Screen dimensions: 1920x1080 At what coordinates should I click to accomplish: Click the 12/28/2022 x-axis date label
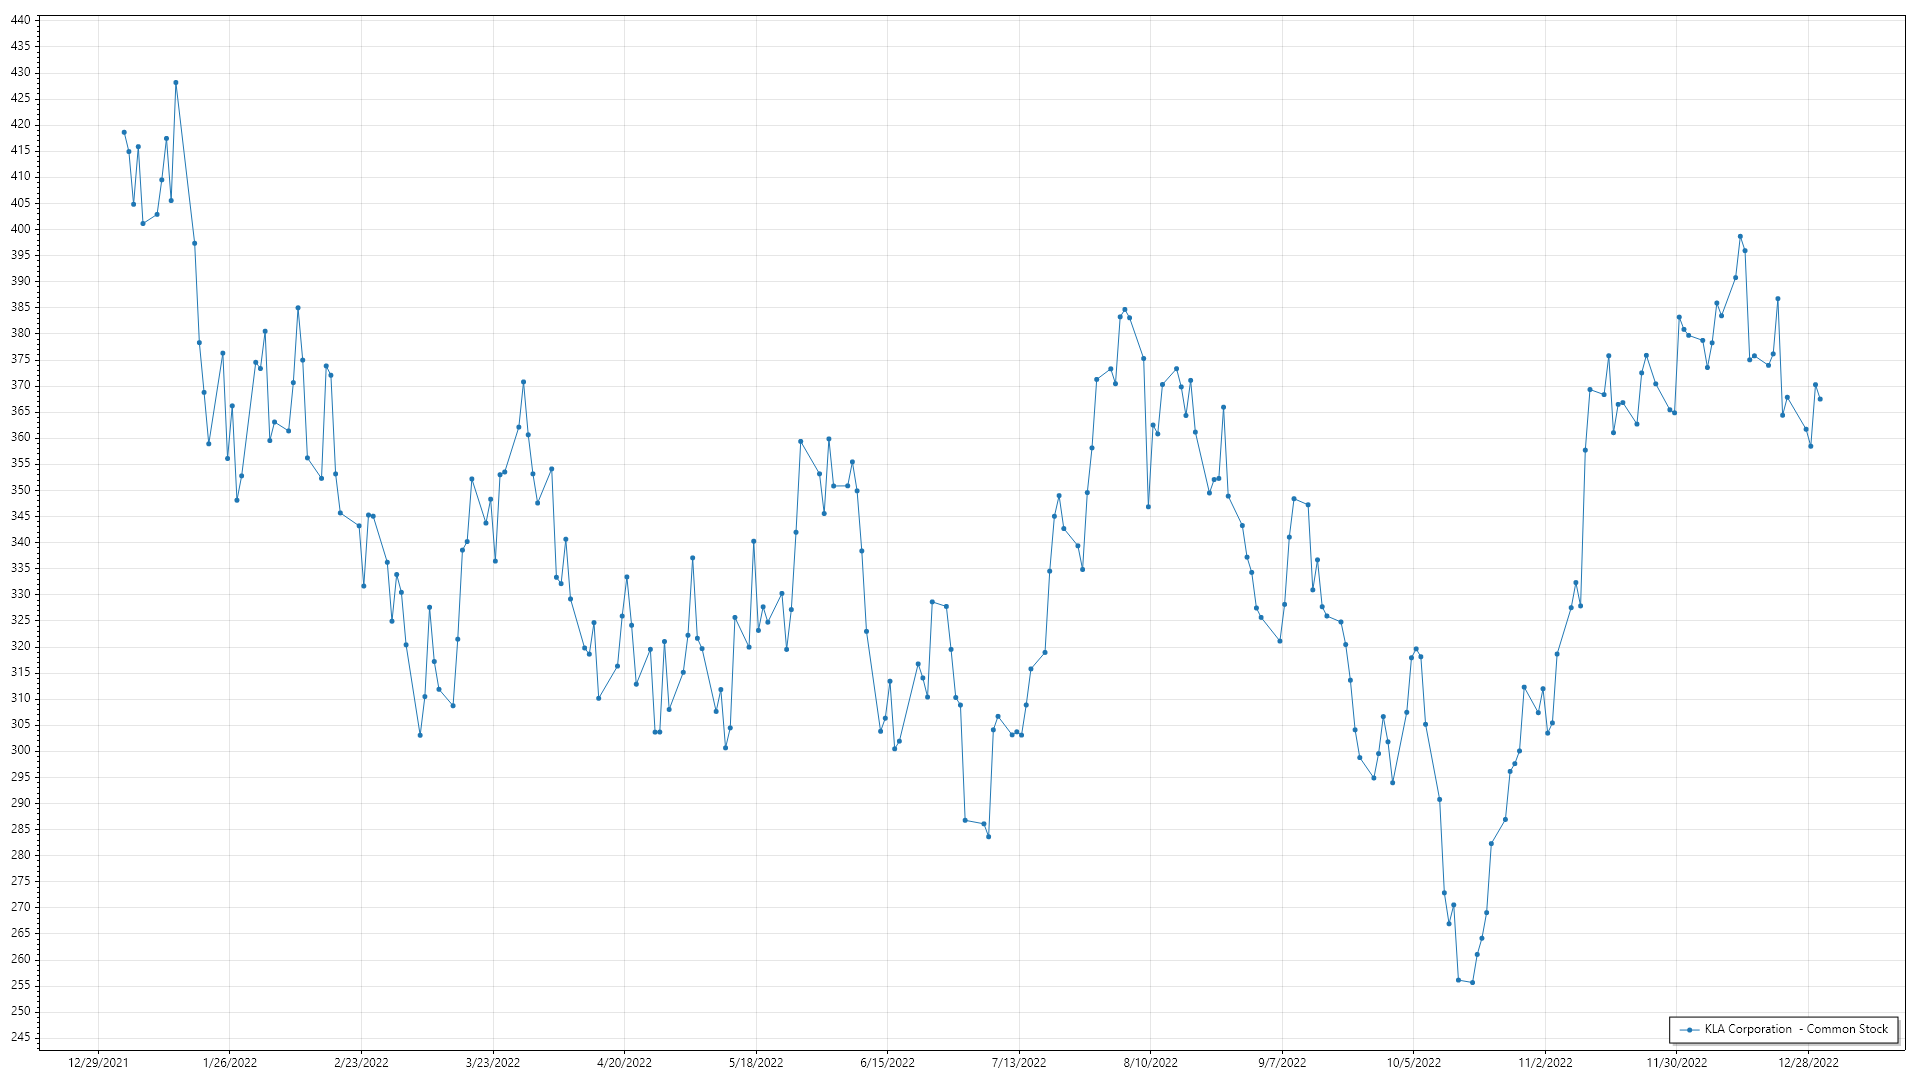[1808, 1062]
